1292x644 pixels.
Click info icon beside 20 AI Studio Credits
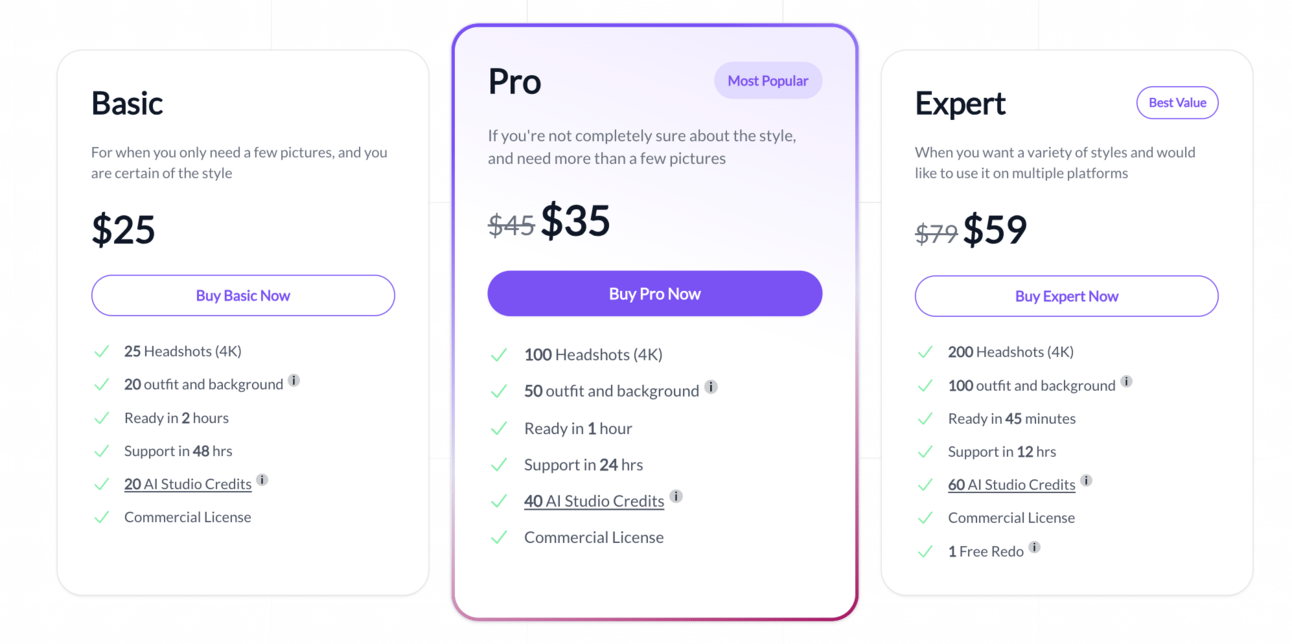tap(262, 480)
